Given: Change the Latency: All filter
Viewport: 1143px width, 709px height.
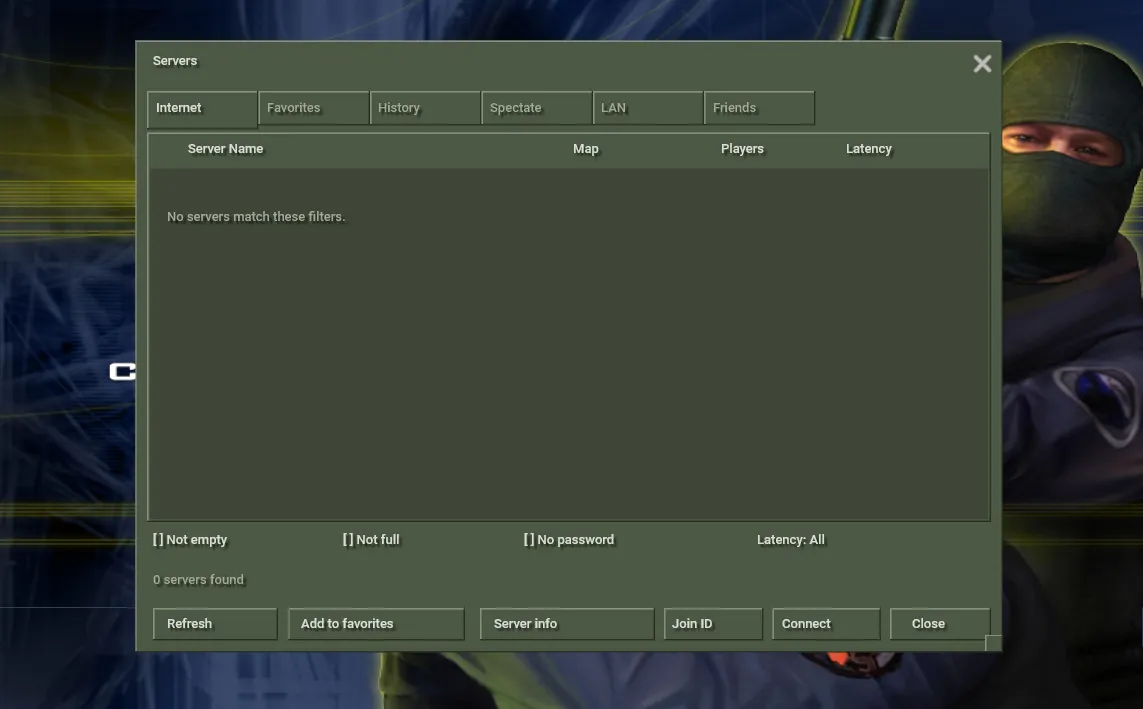Looking at the screenshot, I should click(791, 540).
